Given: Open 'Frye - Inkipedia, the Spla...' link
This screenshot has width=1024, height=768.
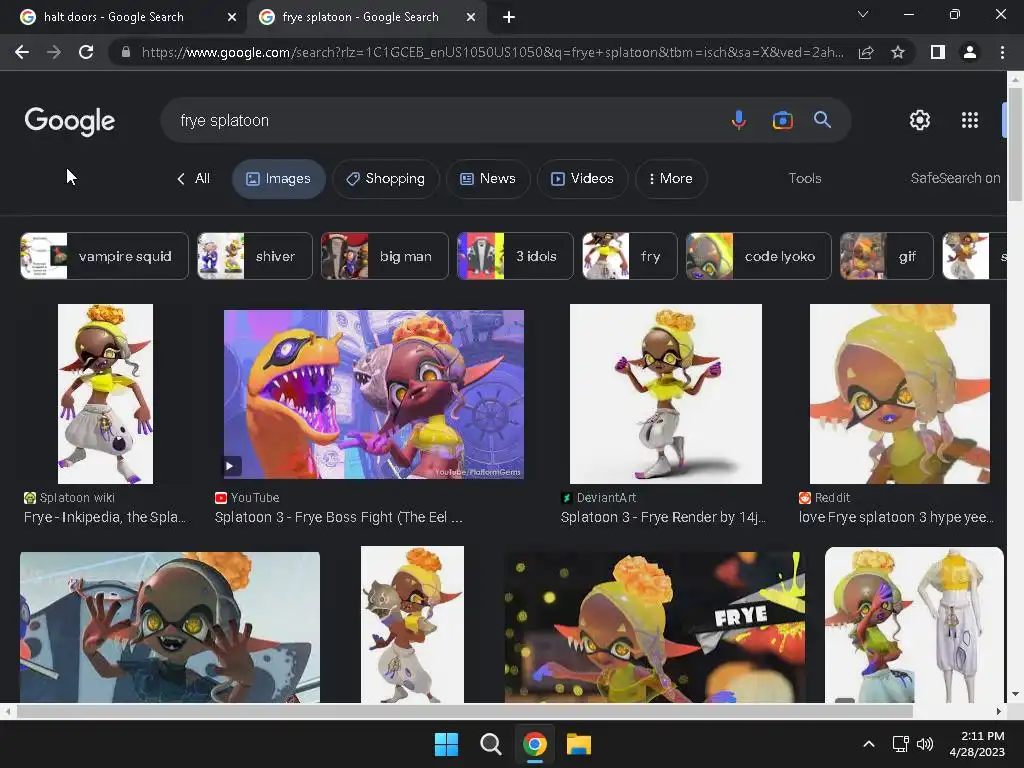Looking at the screenshot, I should [104, 517].
